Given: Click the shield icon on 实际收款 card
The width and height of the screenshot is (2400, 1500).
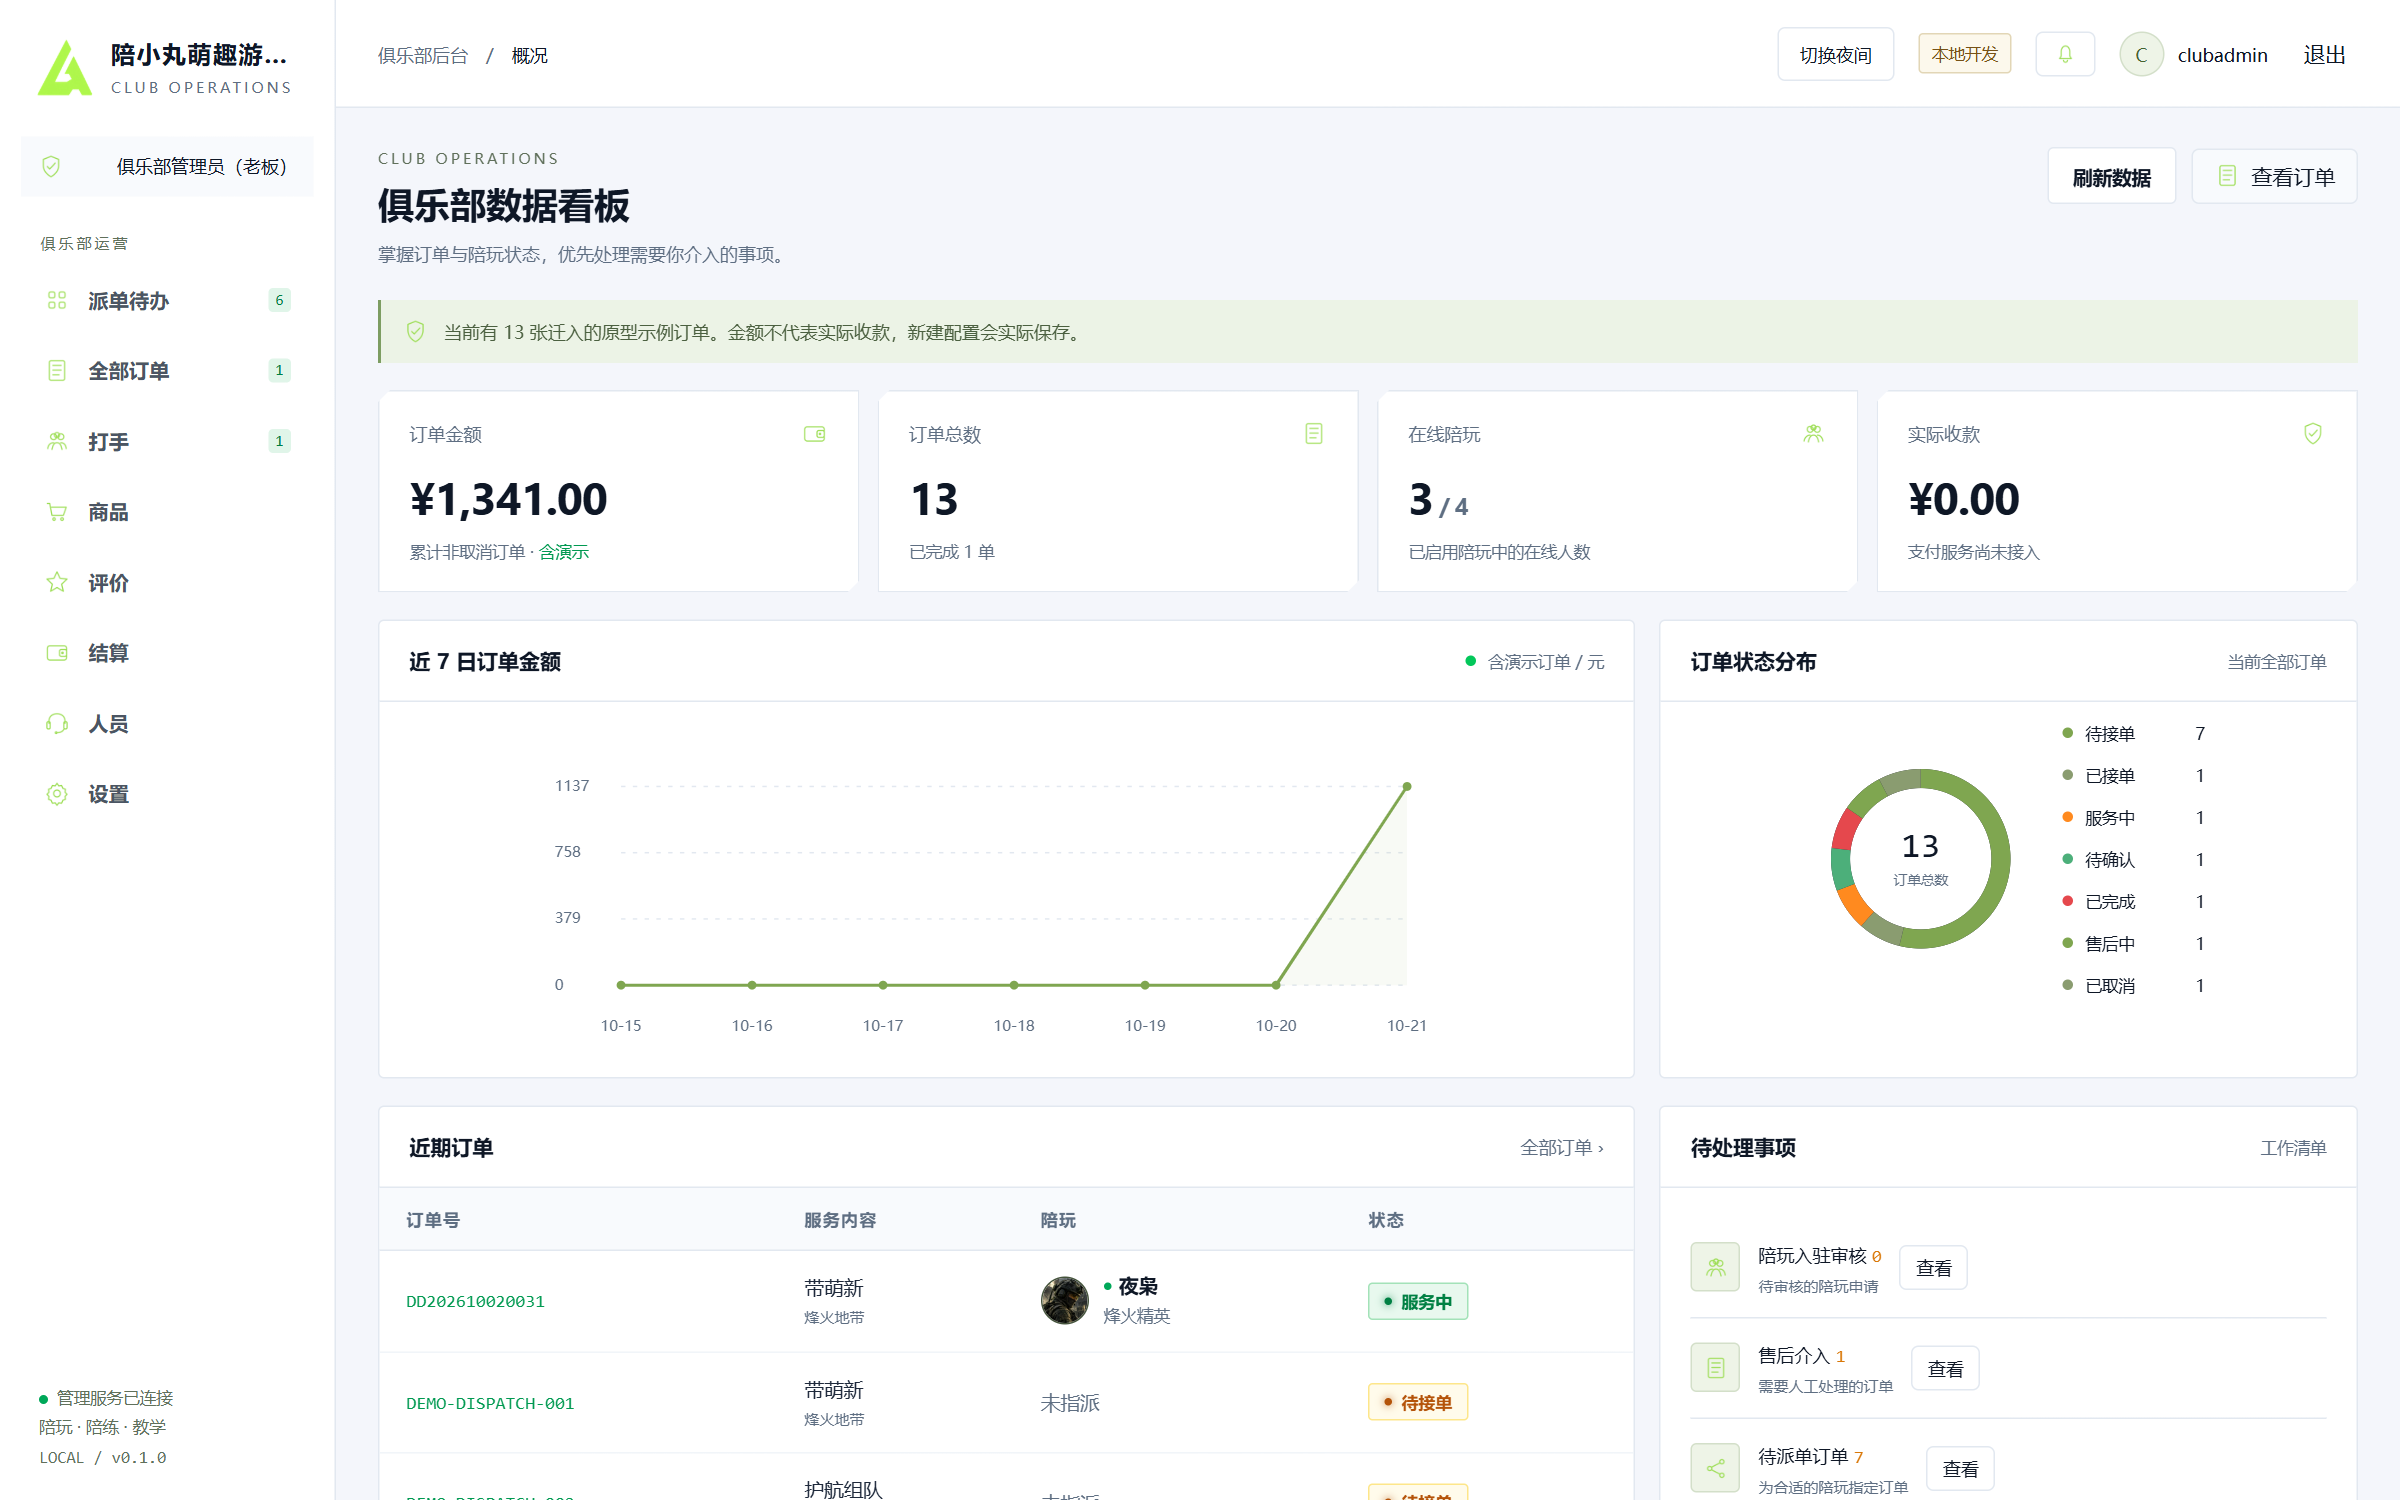Looking at the screenshot, I should pyautogui.click(x=2313, y=434).
